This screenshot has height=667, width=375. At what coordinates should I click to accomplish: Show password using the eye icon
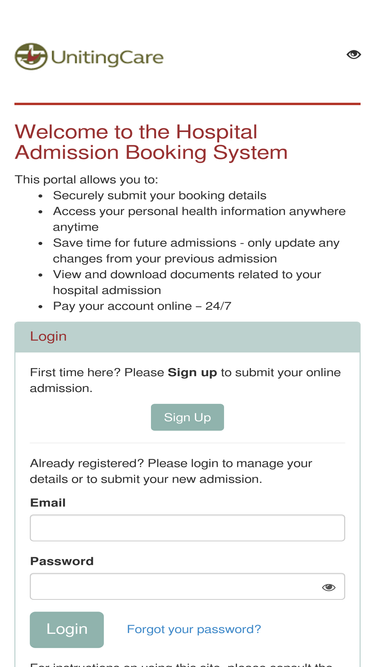point(328,587)
